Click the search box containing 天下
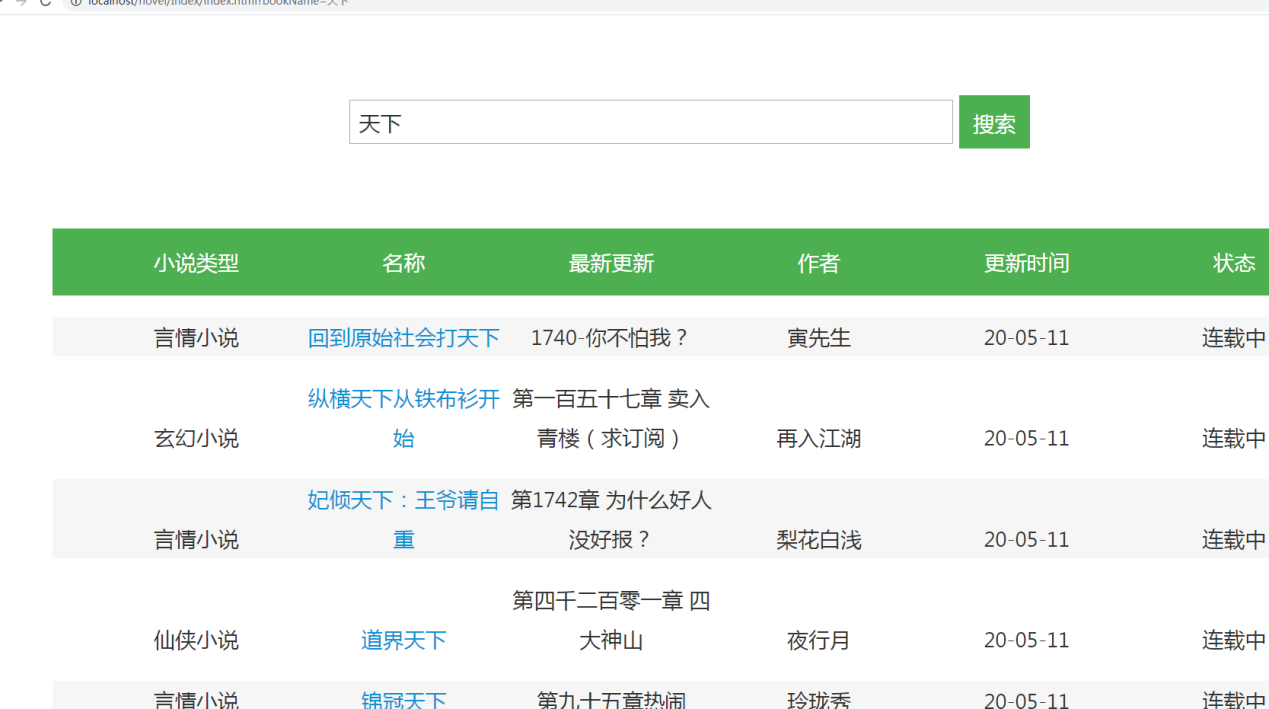 coord(650,122)
